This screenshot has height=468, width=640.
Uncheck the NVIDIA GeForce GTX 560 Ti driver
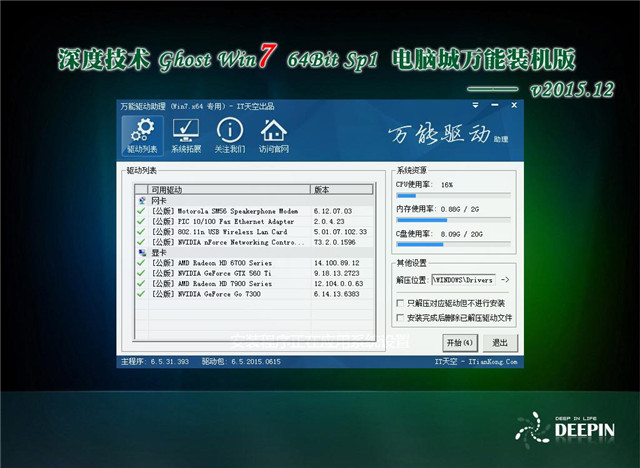coord(141,273)
